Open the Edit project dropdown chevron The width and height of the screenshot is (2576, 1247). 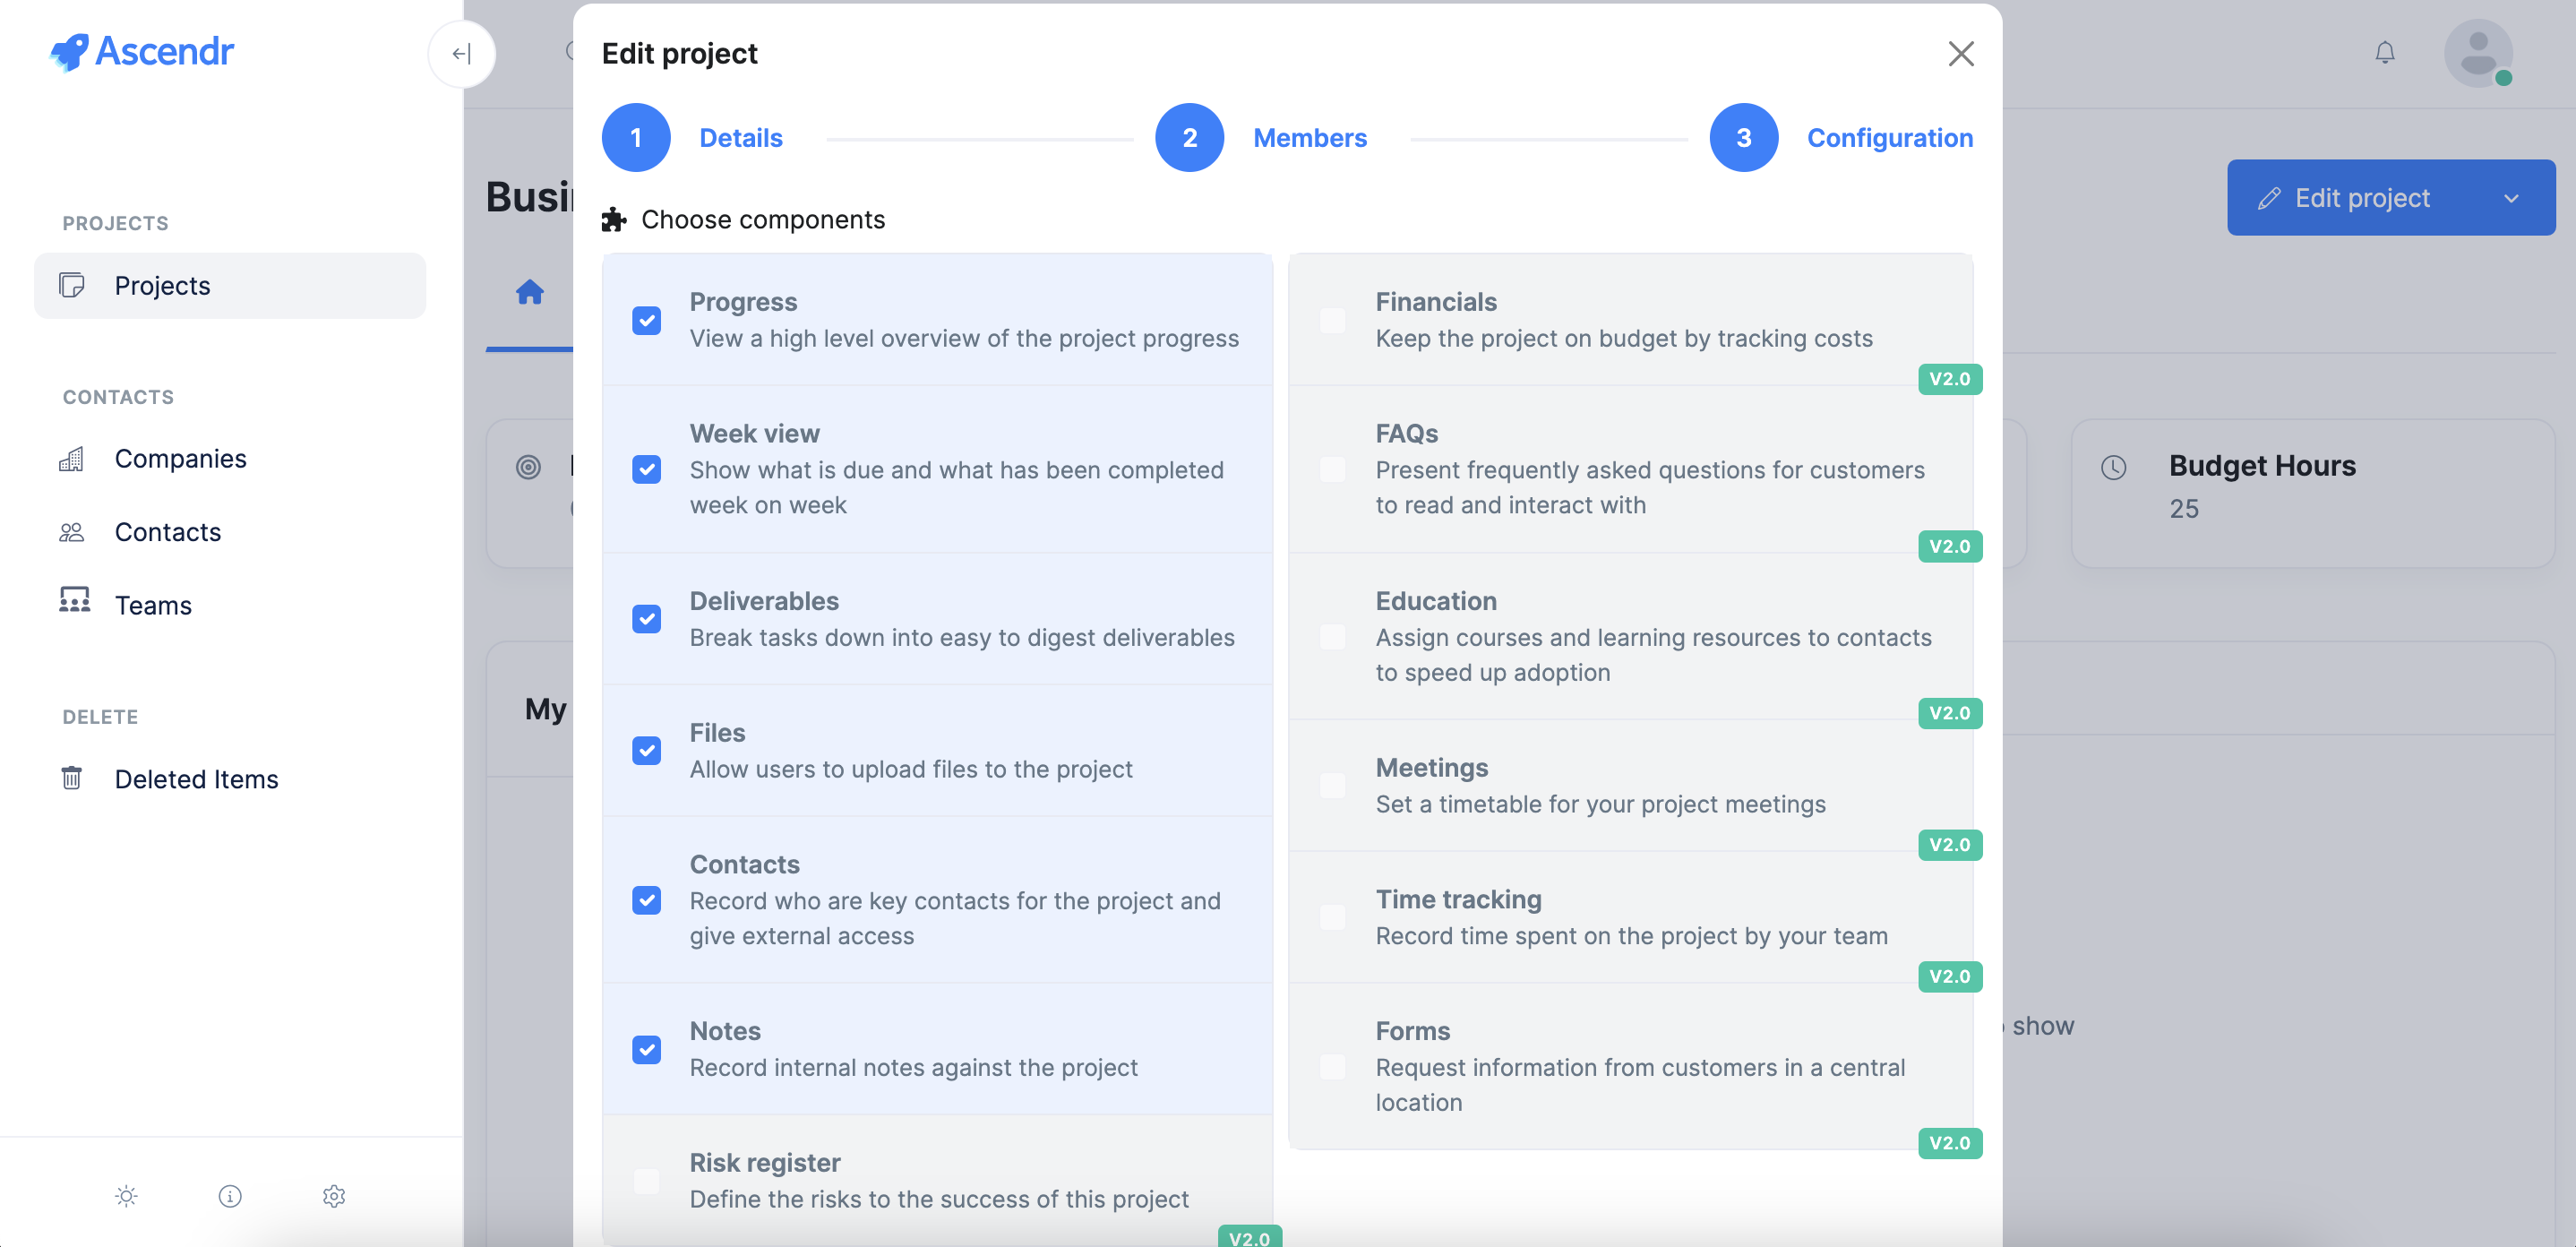(2513, 197)
